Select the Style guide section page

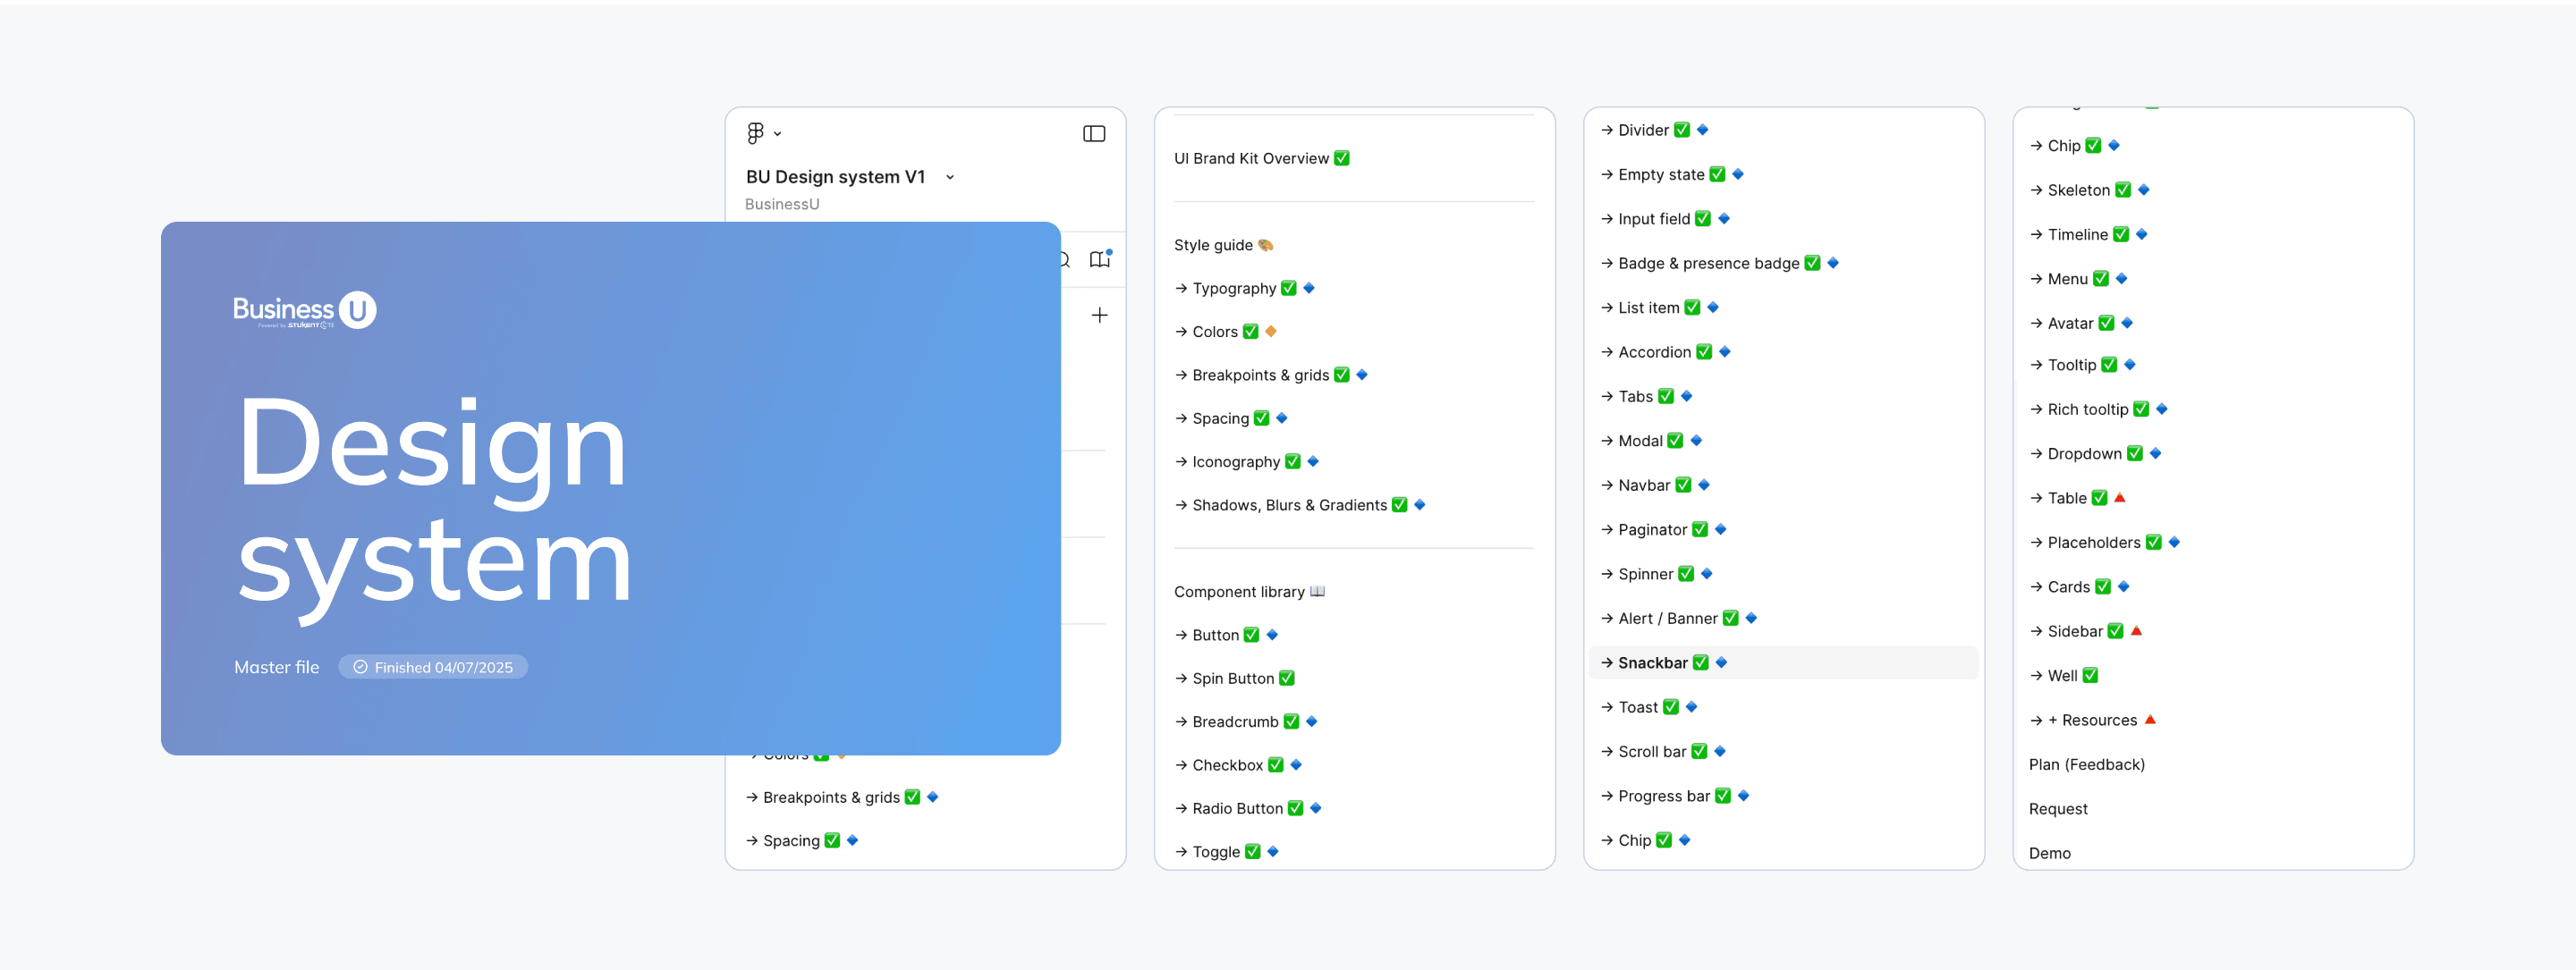coord(1223,245)
